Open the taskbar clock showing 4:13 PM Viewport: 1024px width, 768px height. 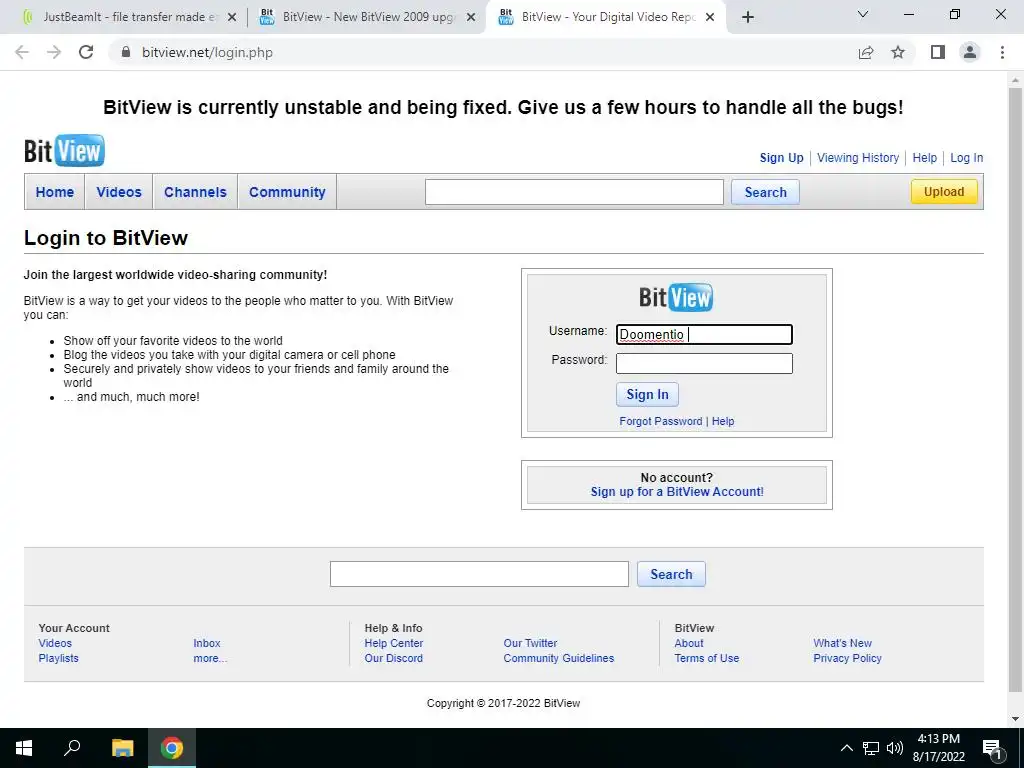tap(938, 748)
